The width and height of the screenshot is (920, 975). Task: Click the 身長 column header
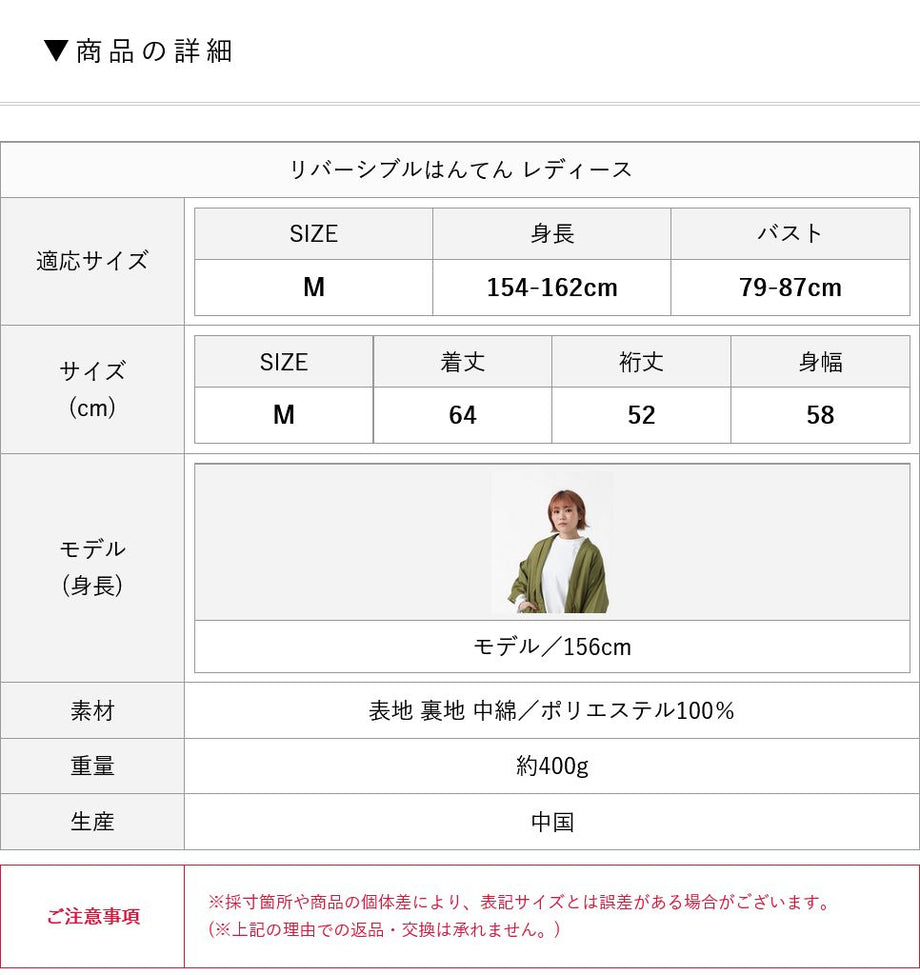coord(552,234)
